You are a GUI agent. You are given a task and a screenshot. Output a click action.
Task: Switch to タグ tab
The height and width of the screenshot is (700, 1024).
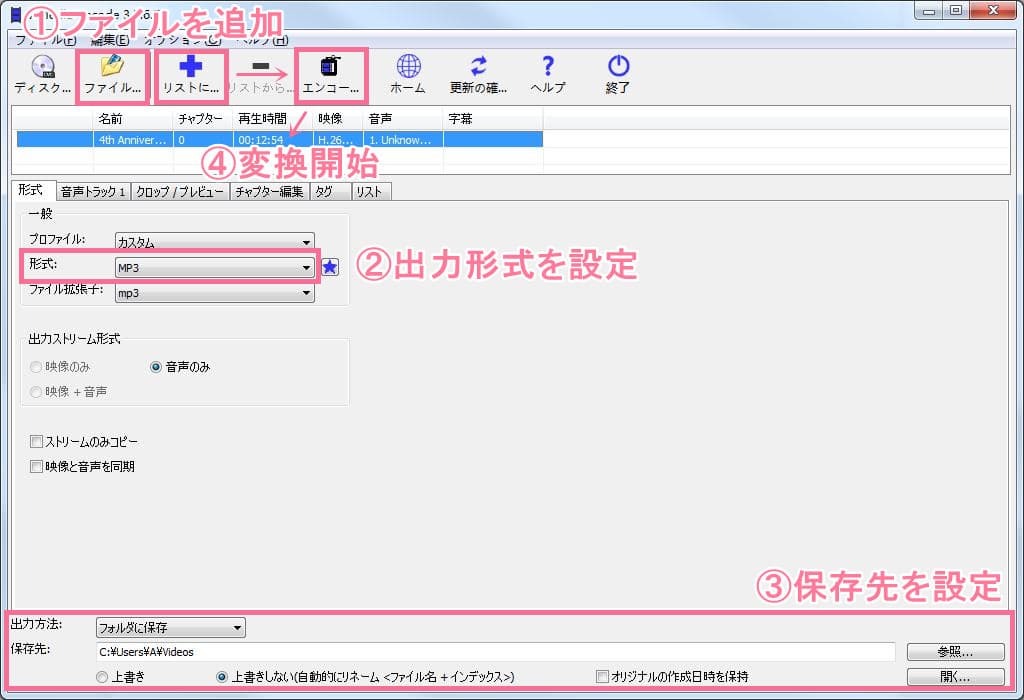click(x=330, y=191)
